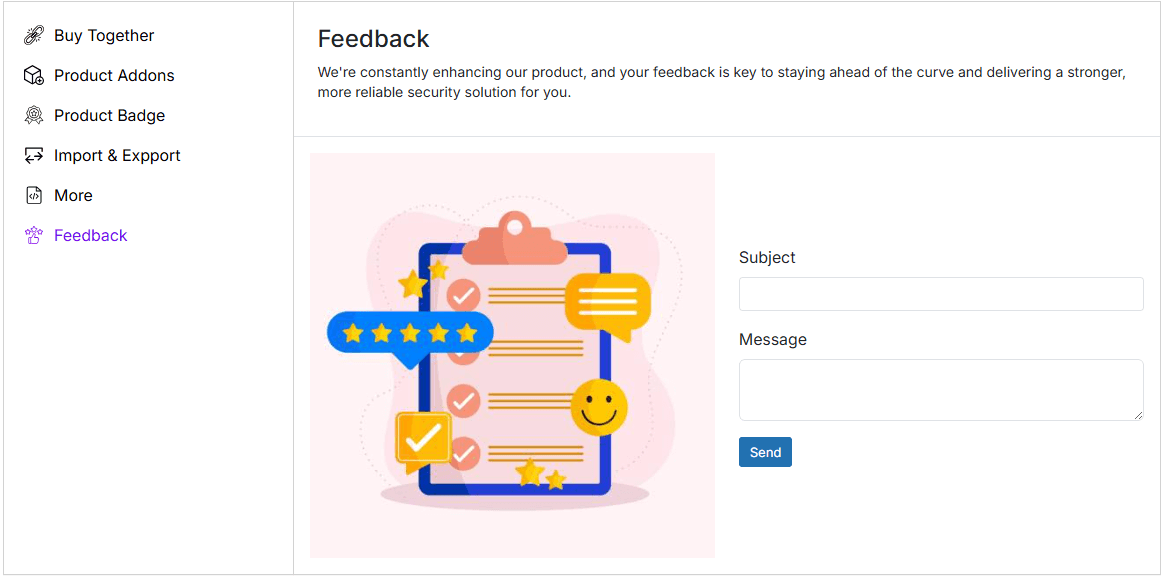
Task: Select the highlighted Feedback sidebar entry
Action: [x=90, y=234]
